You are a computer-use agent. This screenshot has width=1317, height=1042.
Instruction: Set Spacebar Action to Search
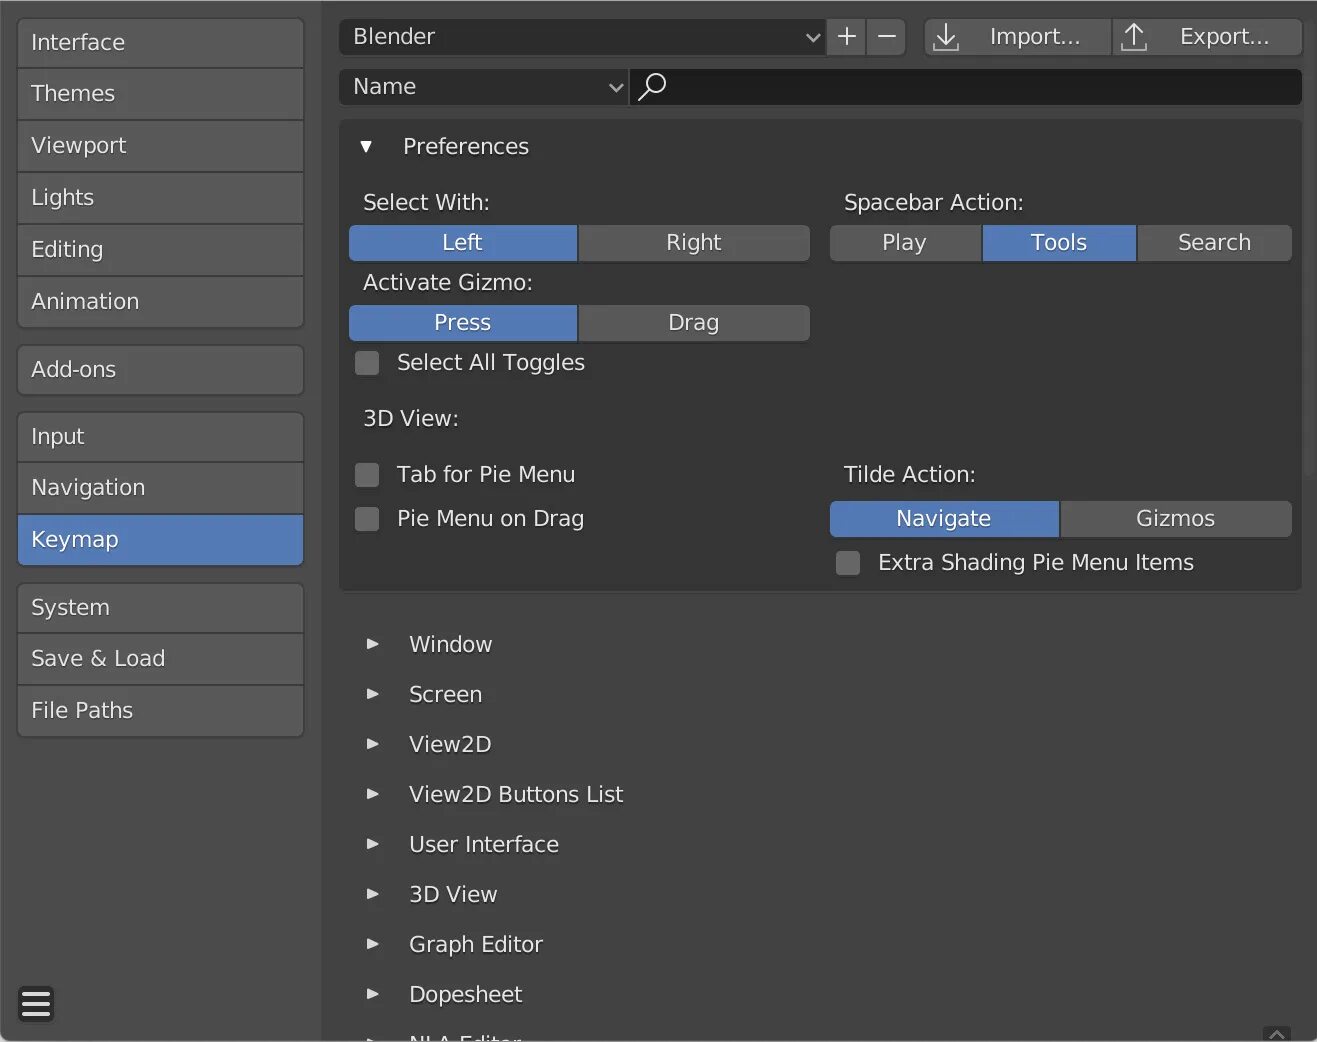click(1213, 243)
